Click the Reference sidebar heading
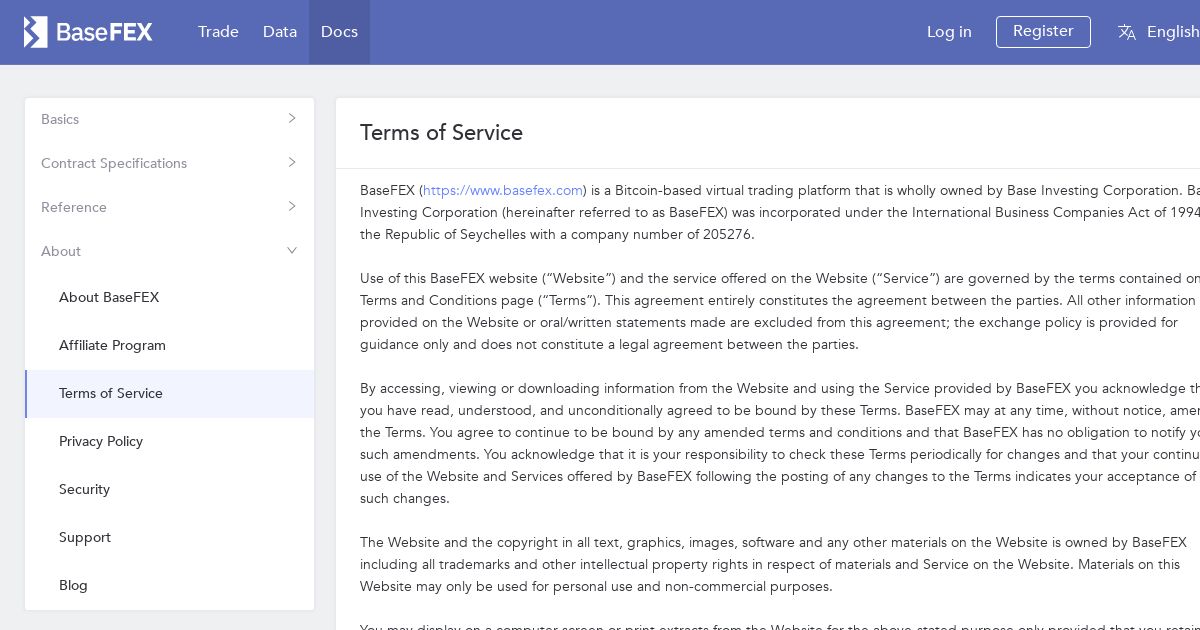The image size is (1200, 630). (74, 207)
